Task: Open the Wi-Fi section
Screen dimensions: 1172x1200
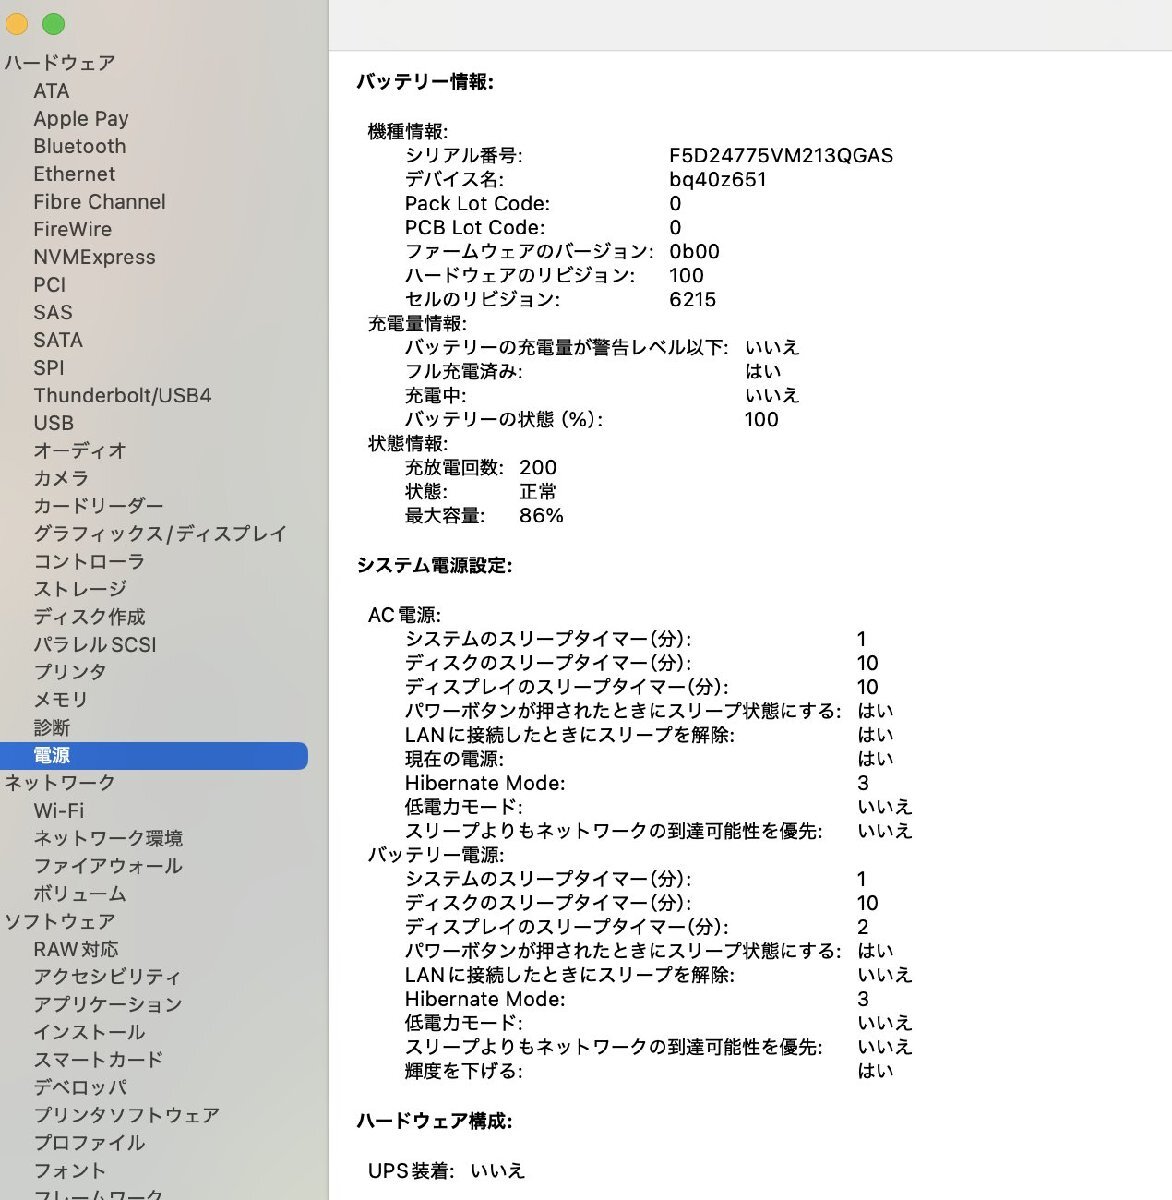Action: pyautogui.click(x=59, y=811)
